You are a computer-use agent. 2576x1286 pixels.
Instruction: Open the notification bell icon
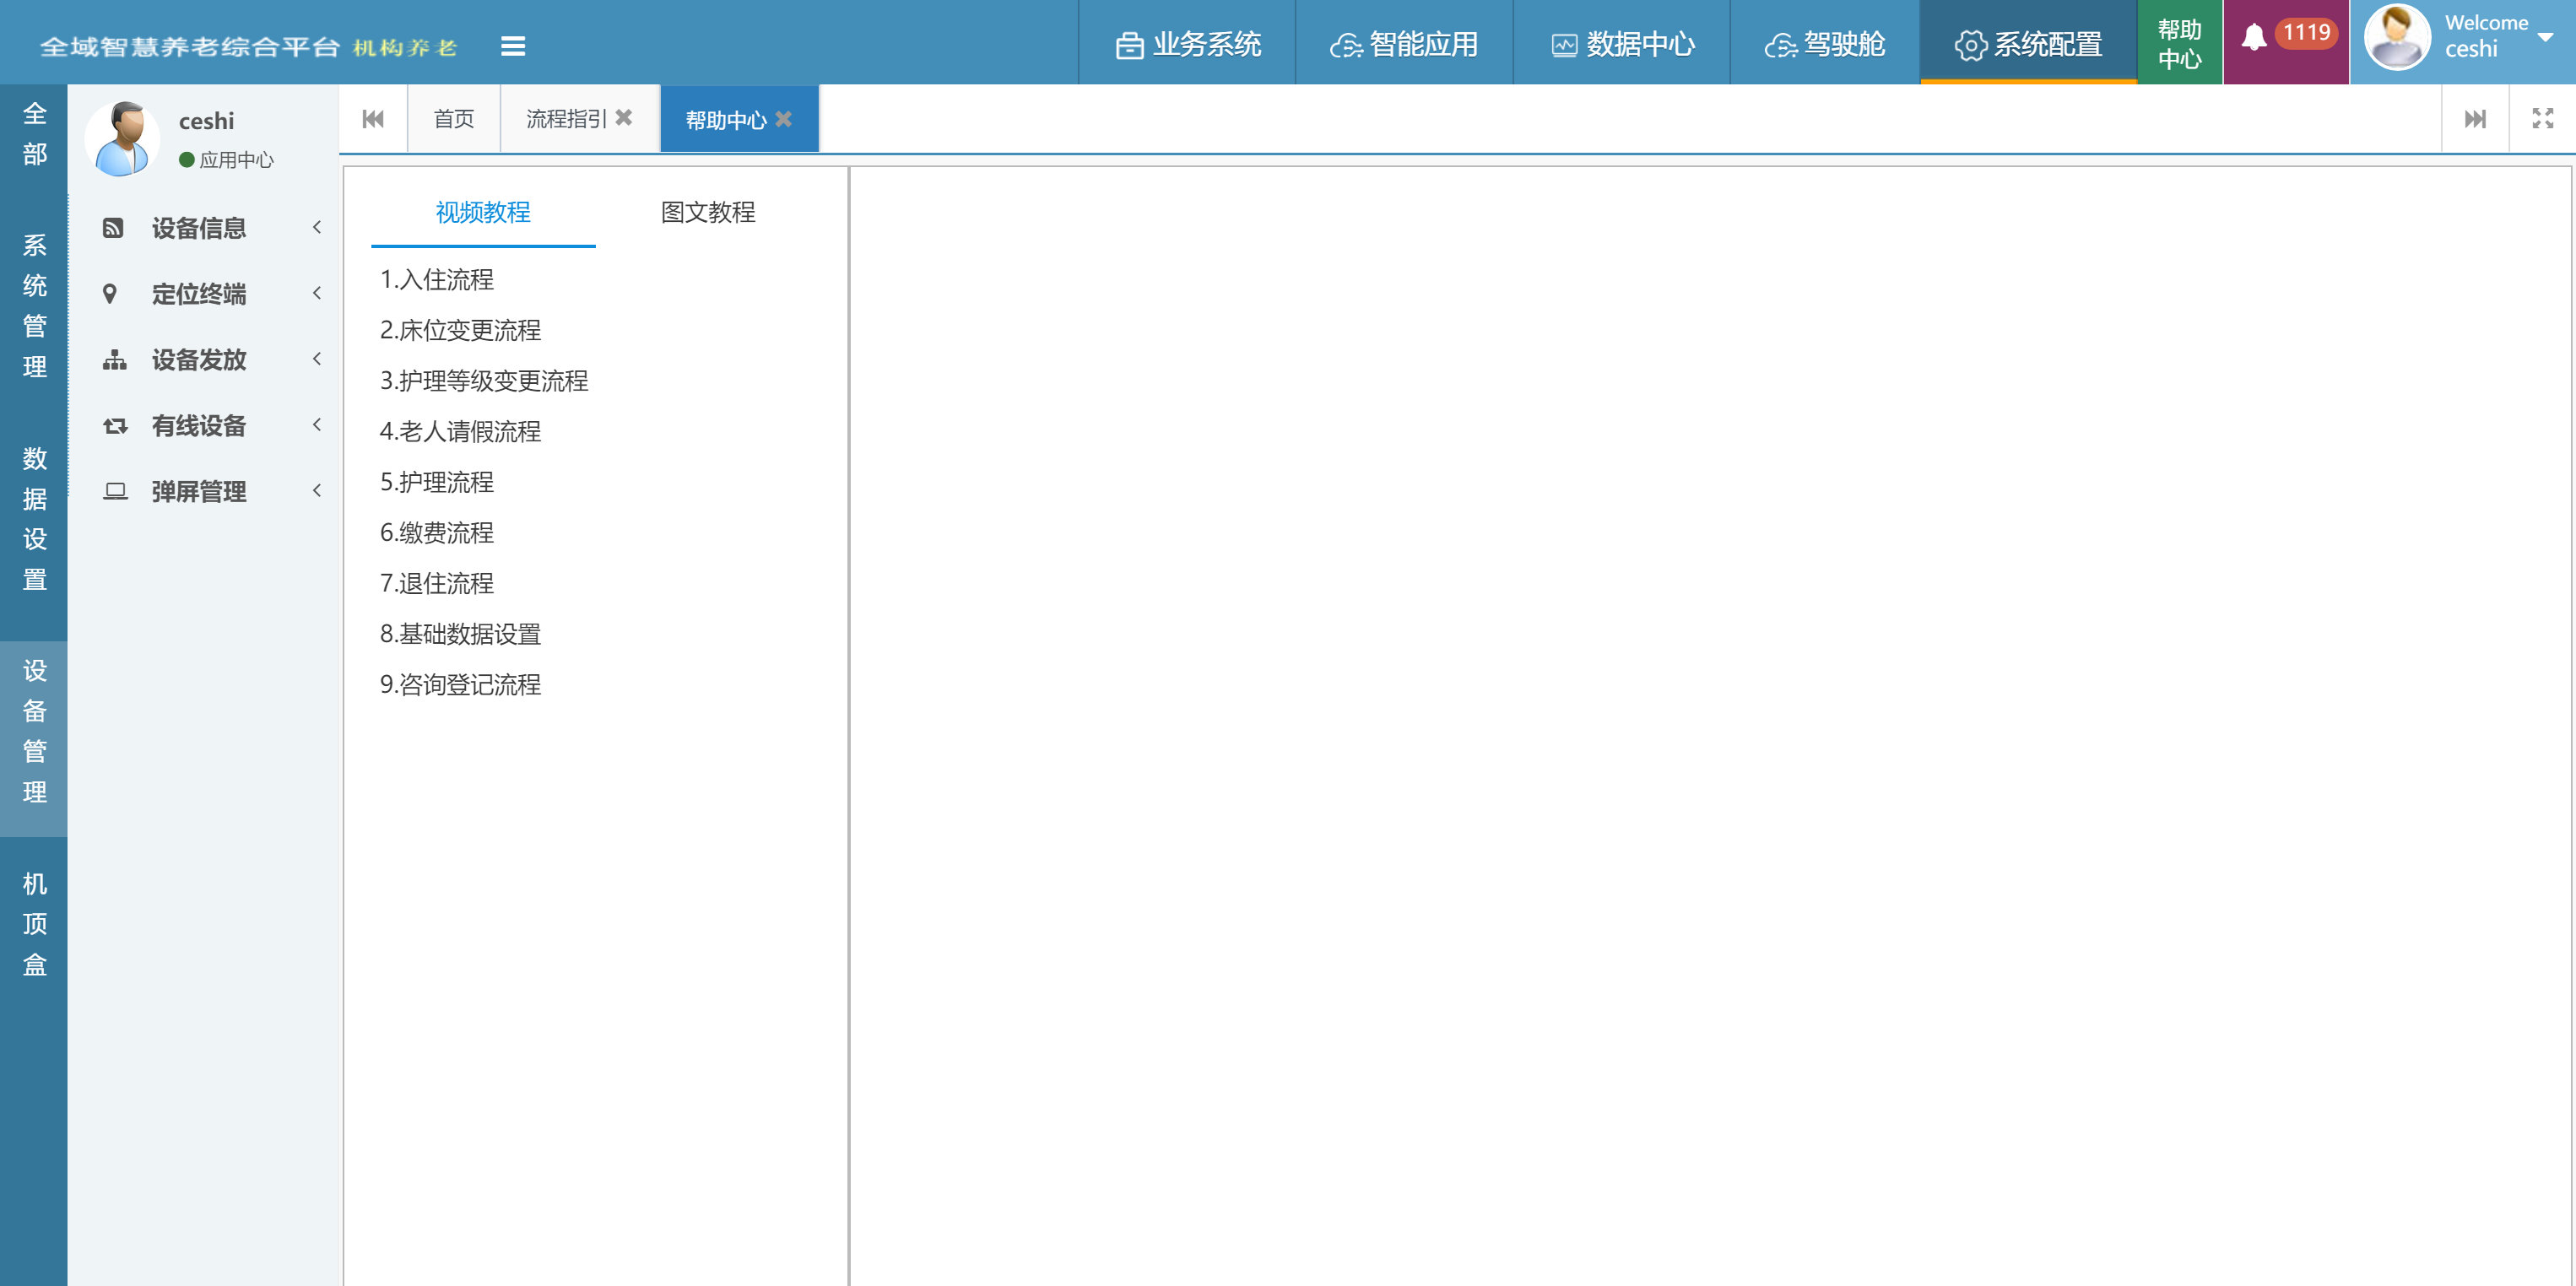click(x=2254, y=38)
